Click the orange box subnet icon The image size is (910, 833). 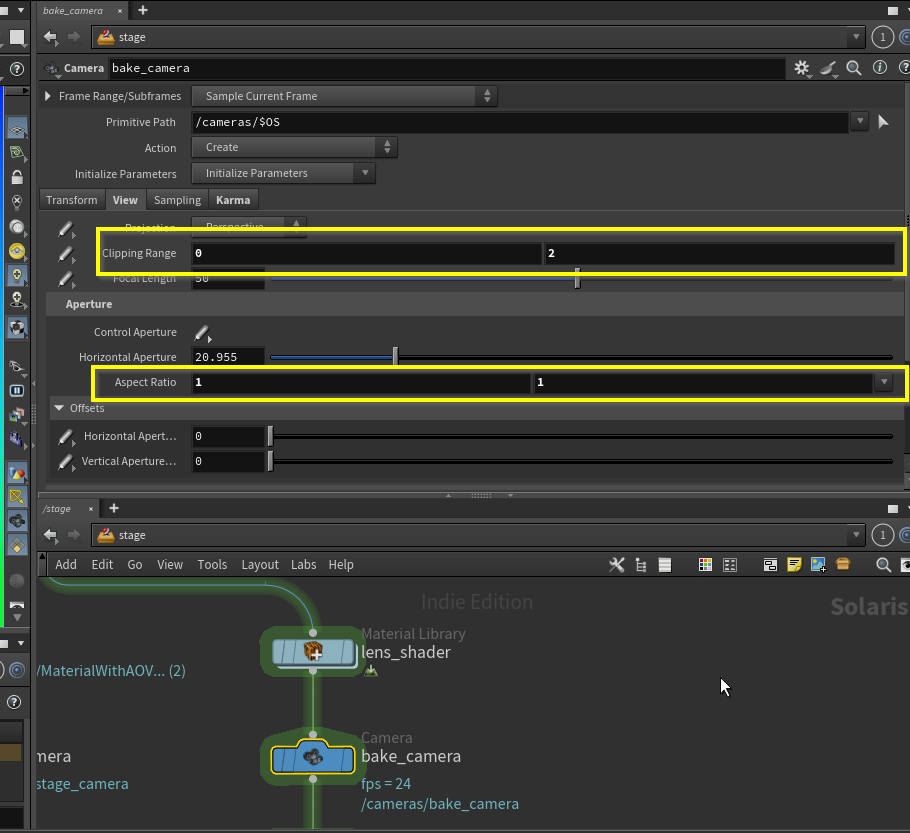843,564
